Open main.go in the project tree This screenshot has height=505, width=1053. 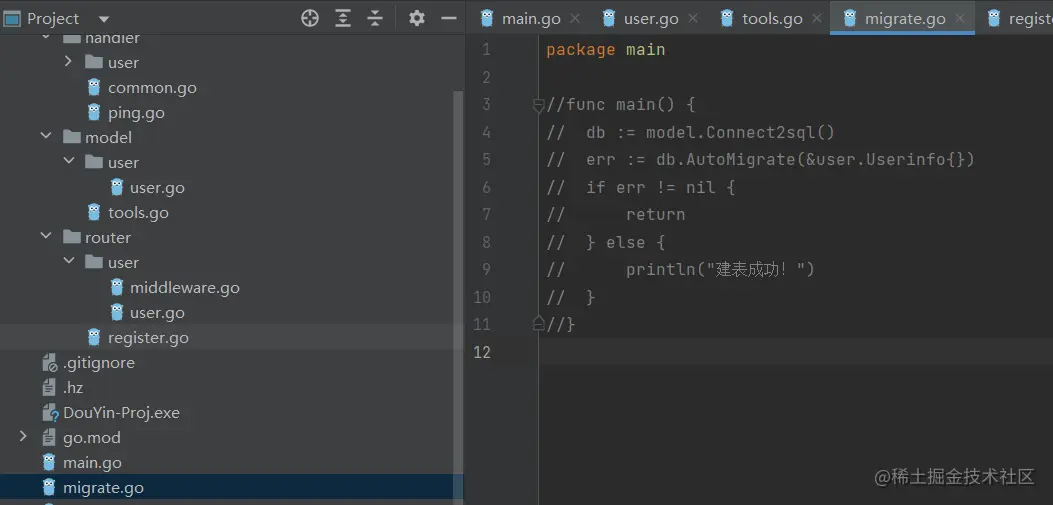coord(92,463)
